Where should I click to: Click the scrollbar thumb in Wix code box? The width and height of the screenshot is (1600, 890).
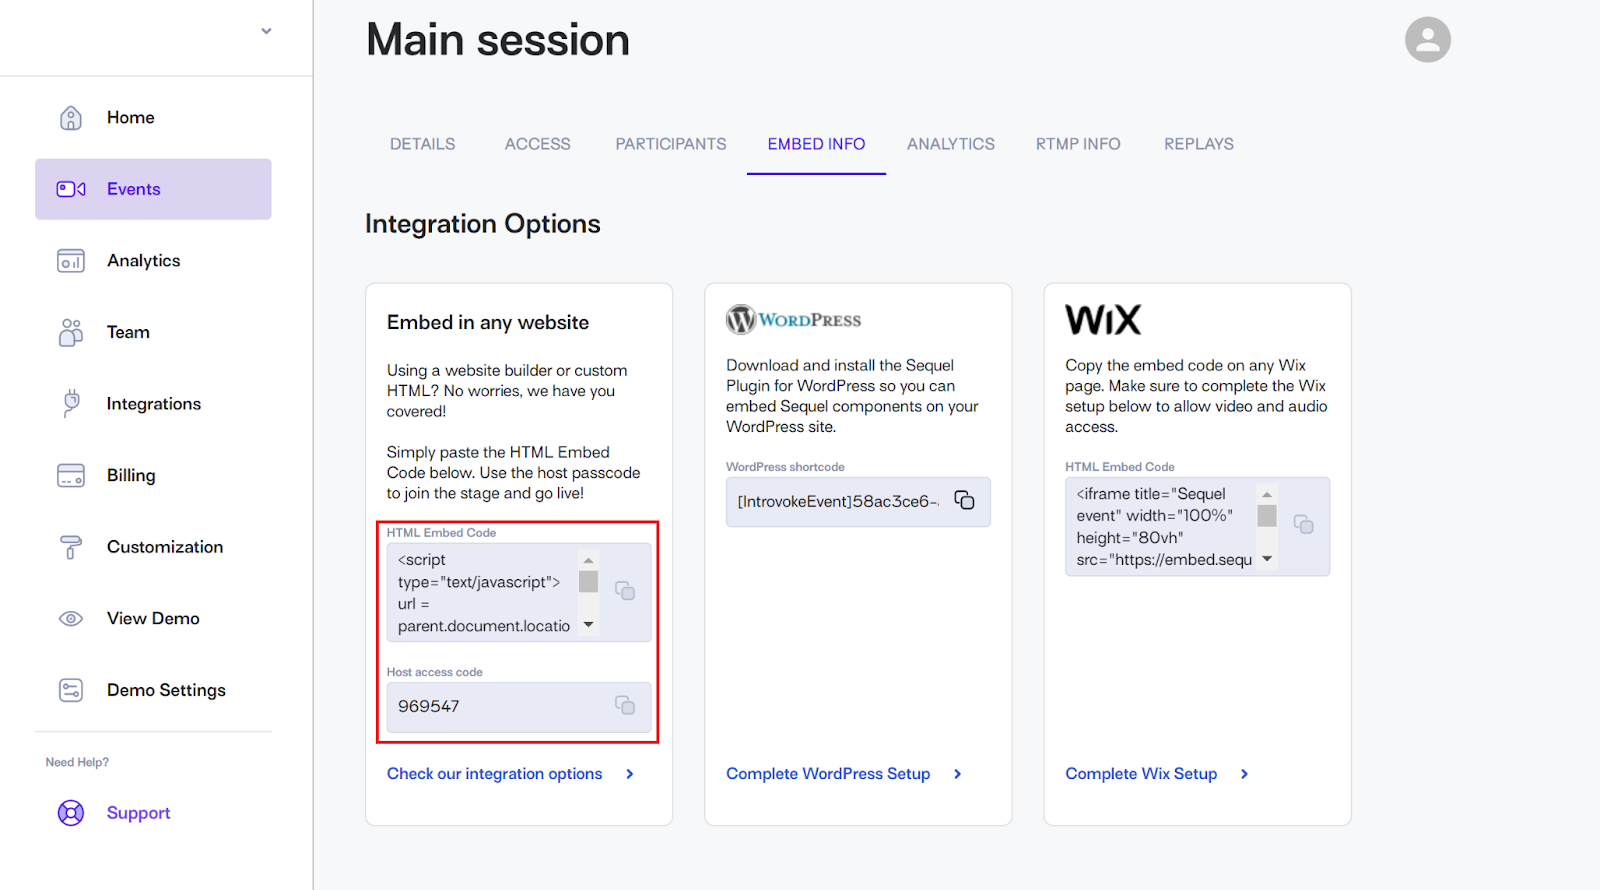(1267, 516)
